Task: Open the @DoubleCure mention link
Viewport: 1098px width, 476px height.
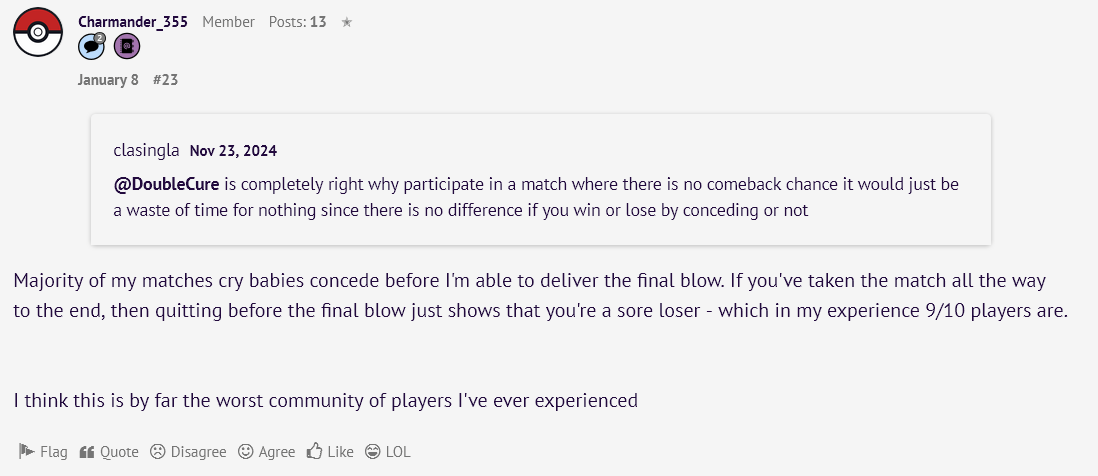Action: tap(167, 185)
